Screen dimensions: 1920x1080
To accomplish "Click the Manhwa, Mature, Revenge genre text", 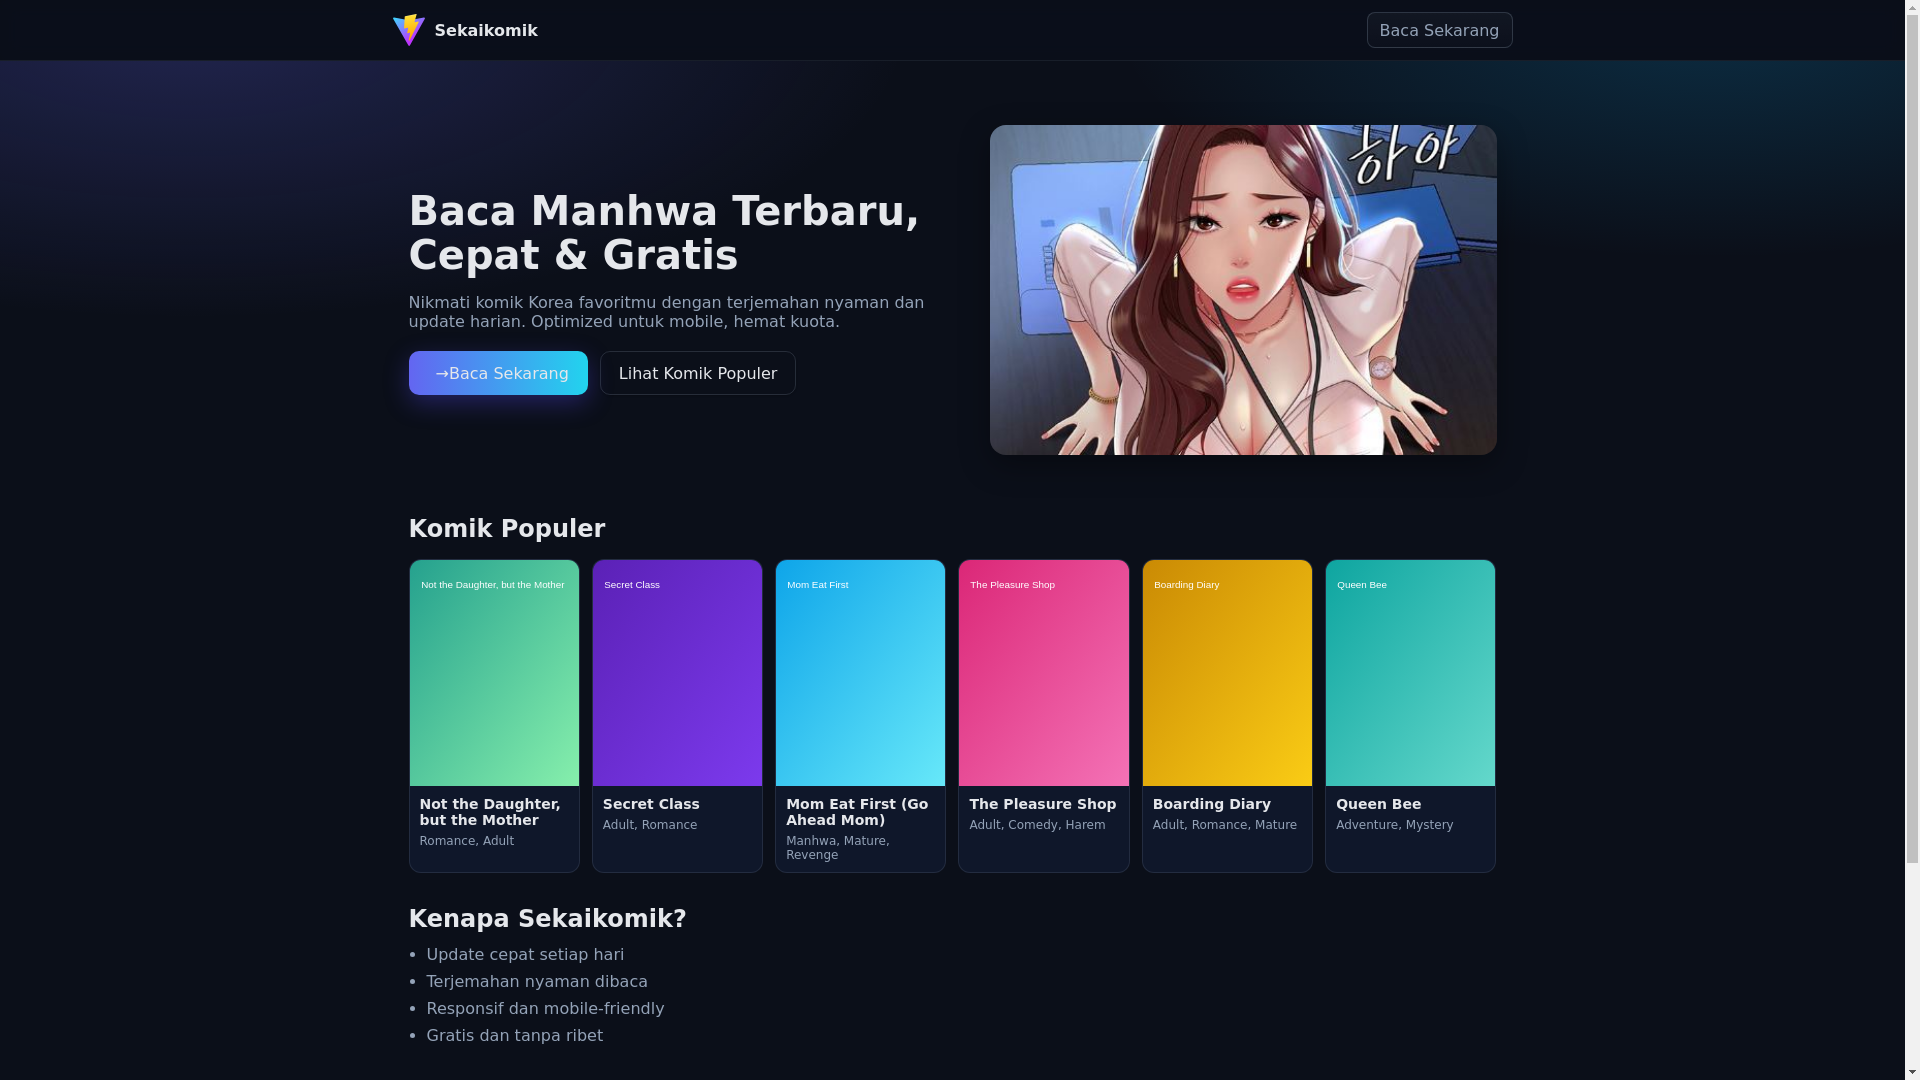I will [x=838, y=848].
